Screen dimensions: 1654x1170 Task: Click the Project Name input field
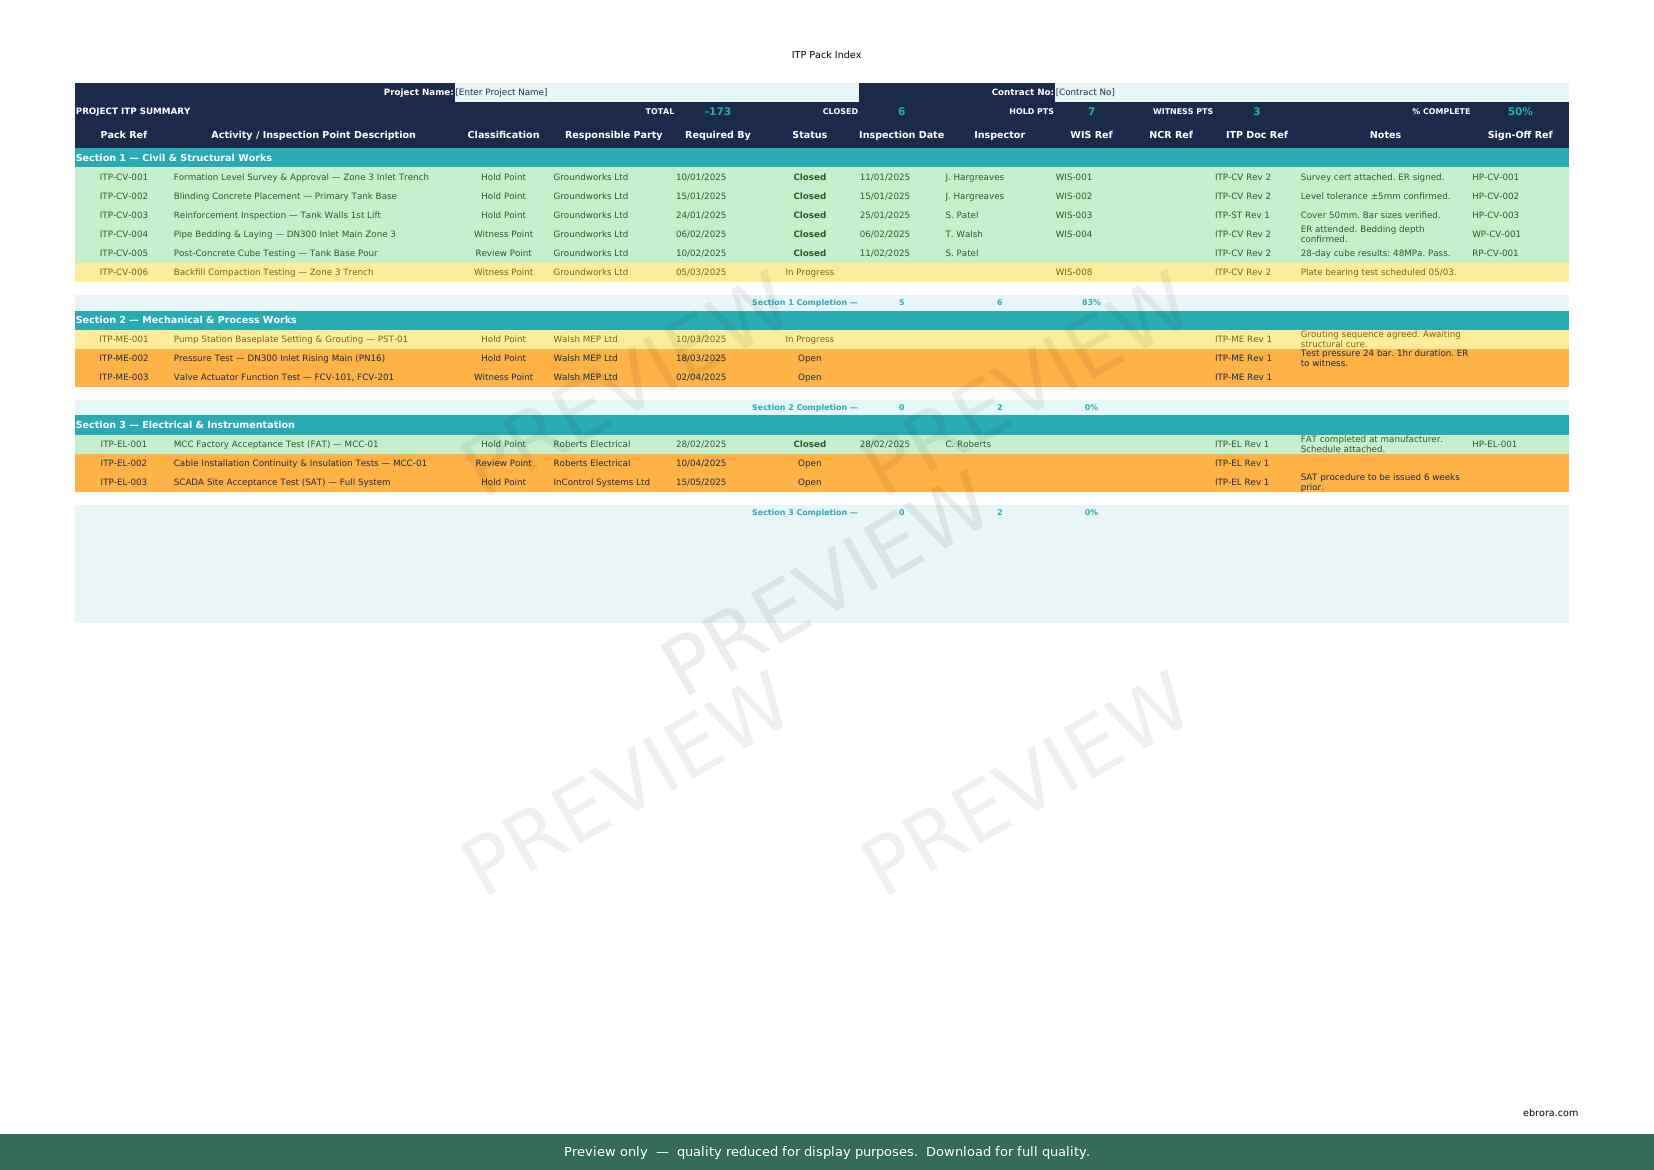pyautogui.click(x=655, y=92)
